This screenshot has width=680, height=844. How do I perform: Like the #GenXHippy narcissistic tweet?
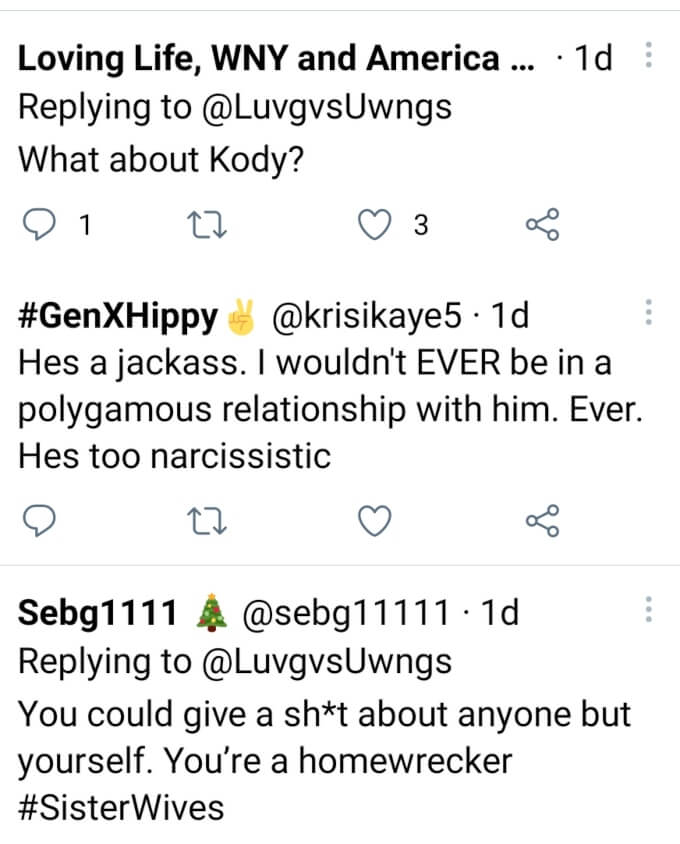click(x=374, y=520)
